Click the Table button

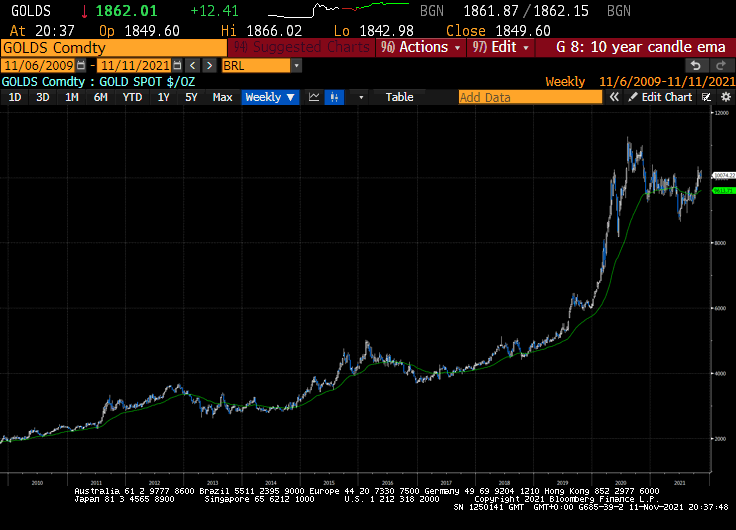(x=399, y=97)
